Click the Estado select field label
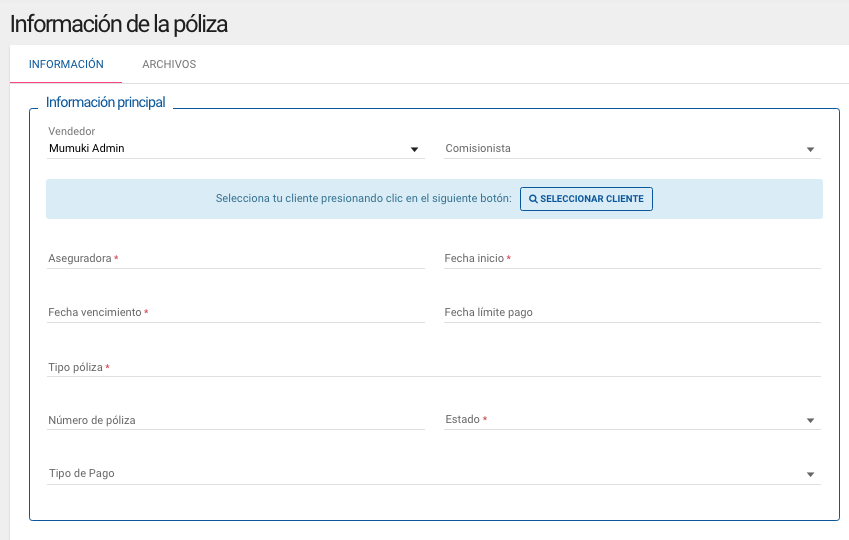Viewport: 849px width, 540px height. (462, 419)
